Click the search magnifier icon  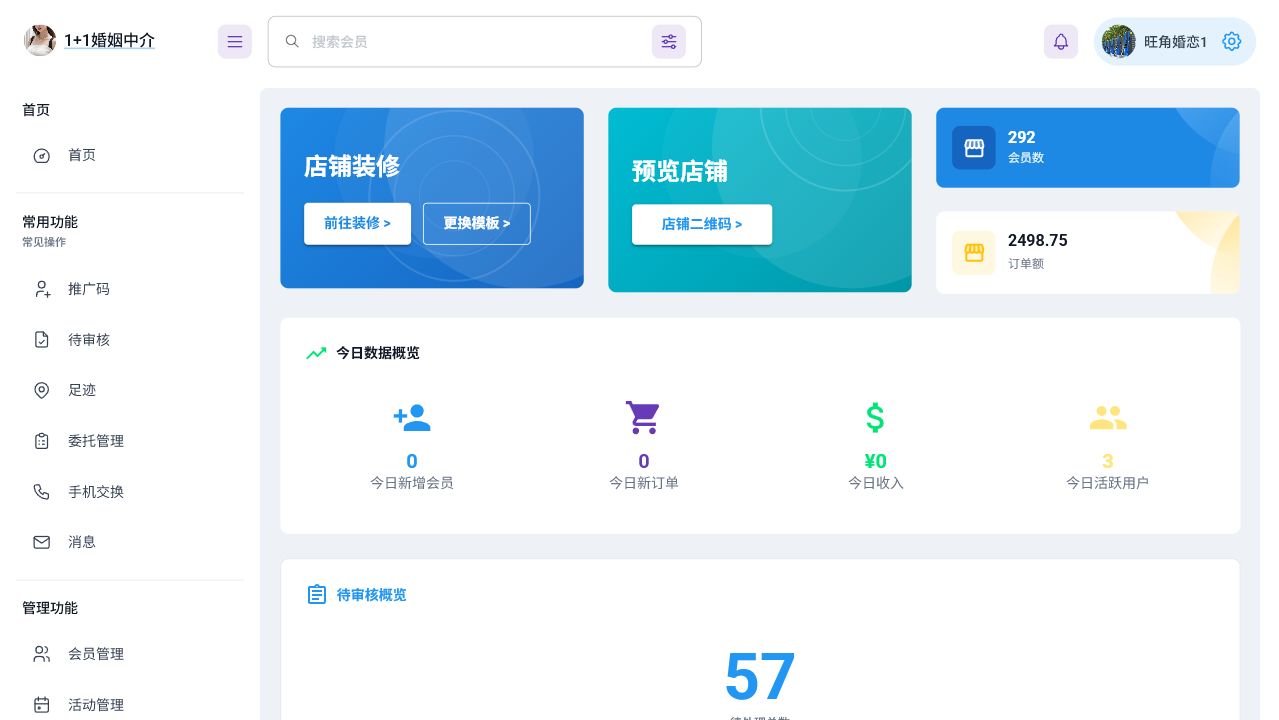pos(292,41)
